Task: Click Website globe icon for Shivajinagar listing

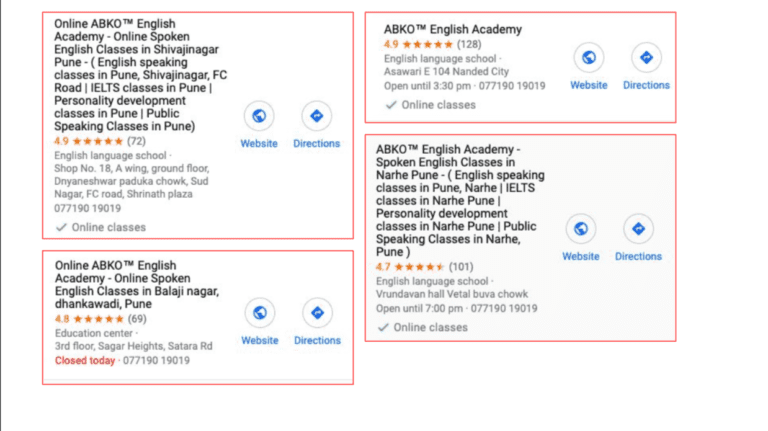Action: point(259,116)
